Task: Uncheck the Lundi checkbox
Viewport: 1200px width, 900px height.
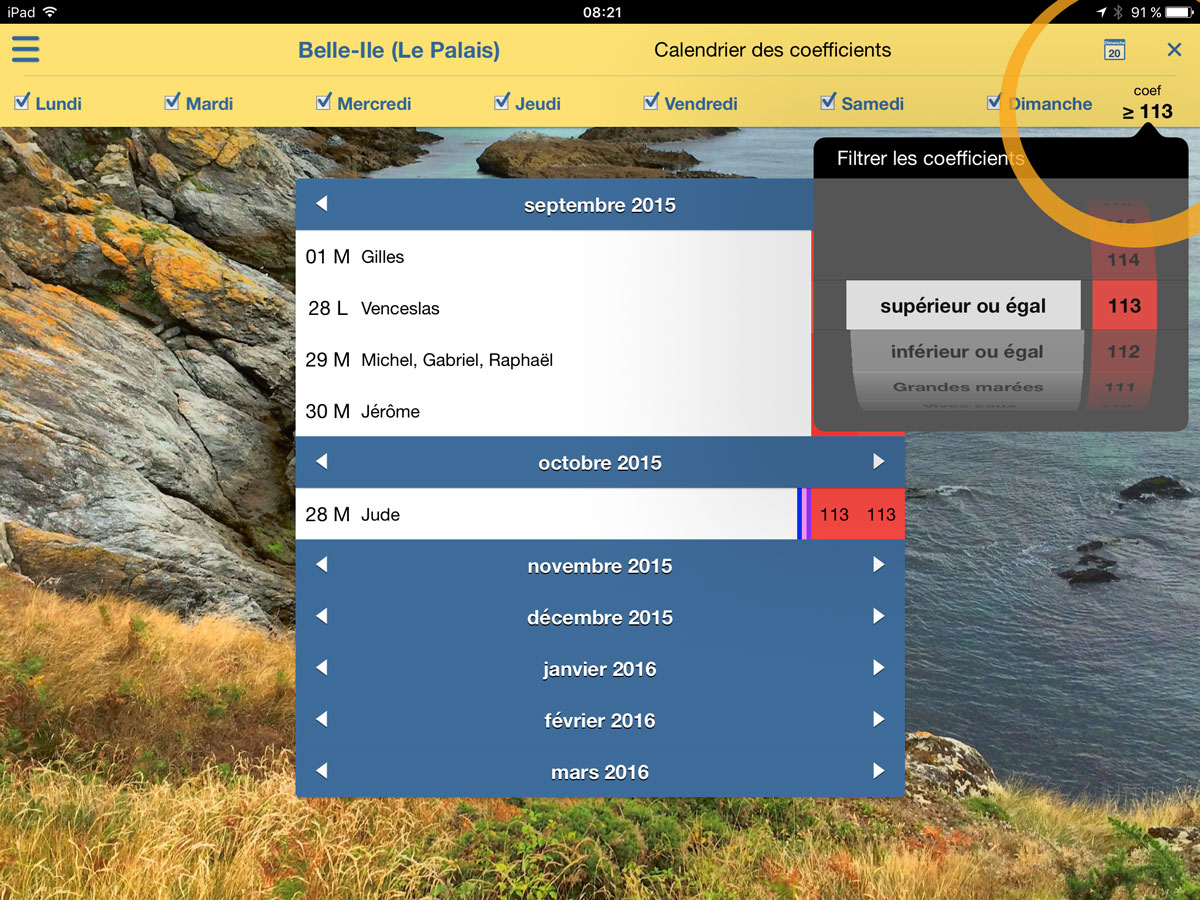Action: (22, 102)
